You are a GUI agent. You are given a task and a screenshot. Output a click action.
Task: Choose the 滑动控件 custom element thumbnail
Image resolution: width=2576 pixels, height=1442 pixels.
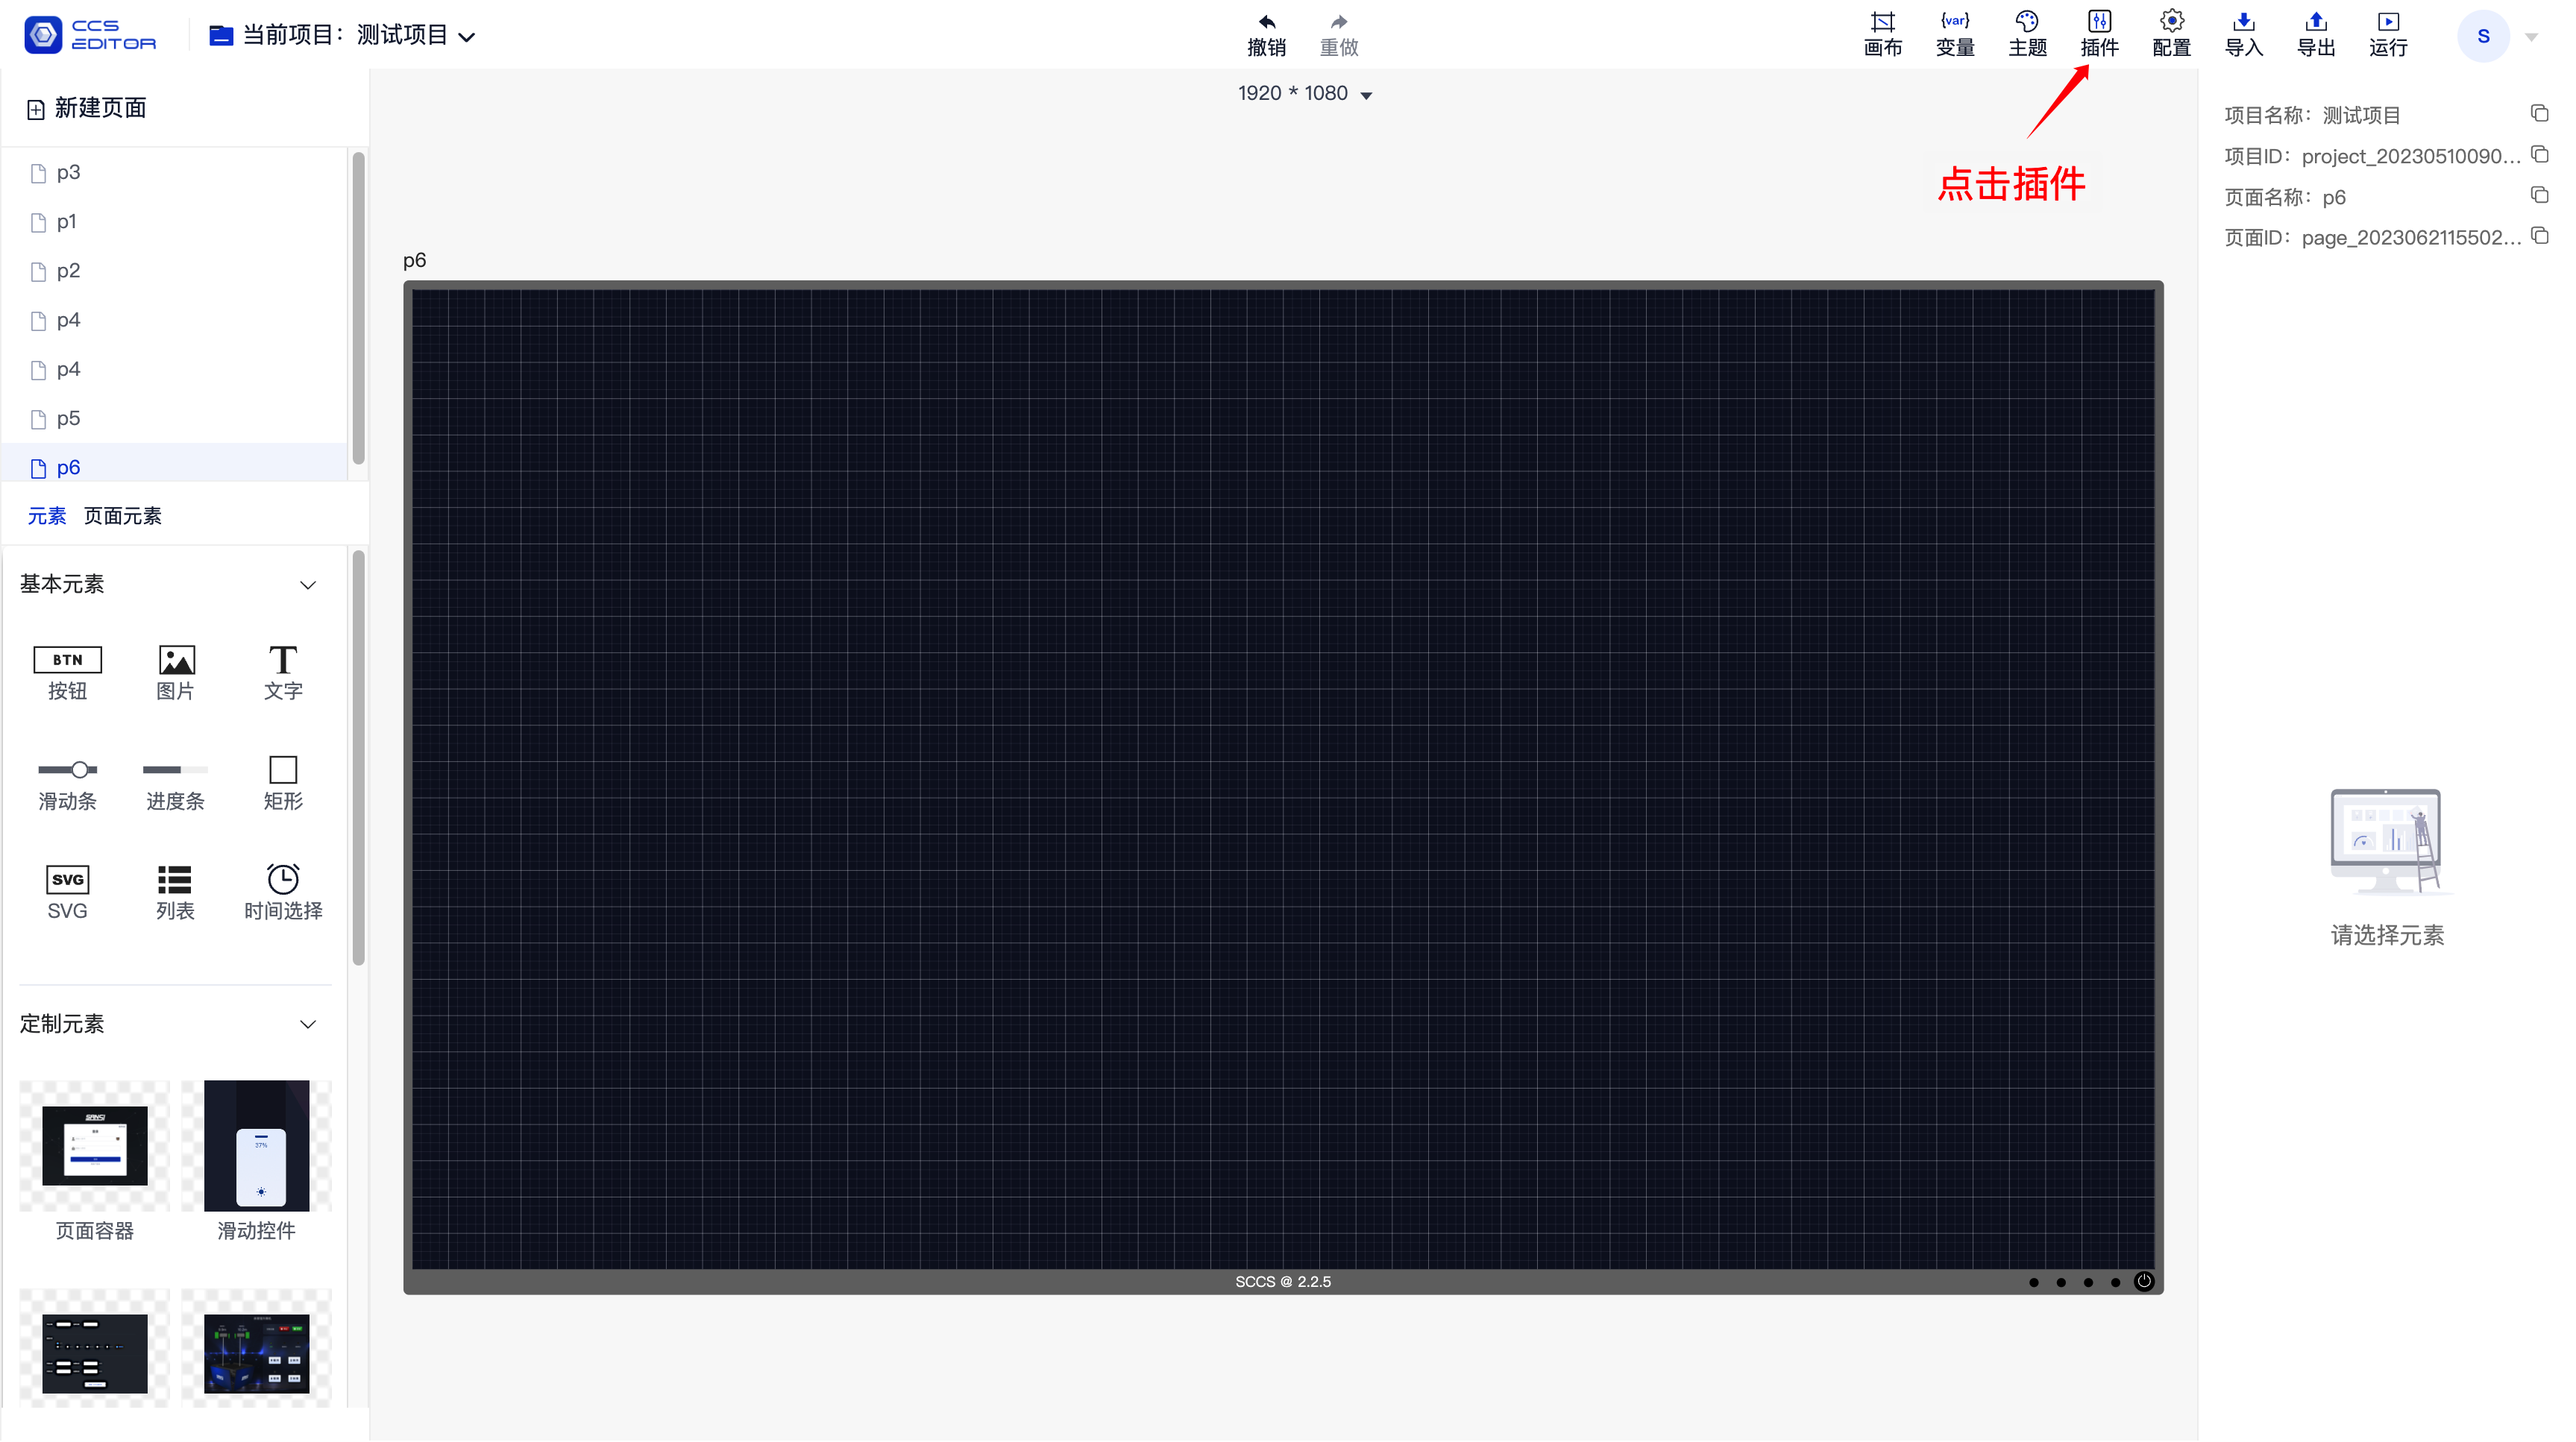[257, 1161]
